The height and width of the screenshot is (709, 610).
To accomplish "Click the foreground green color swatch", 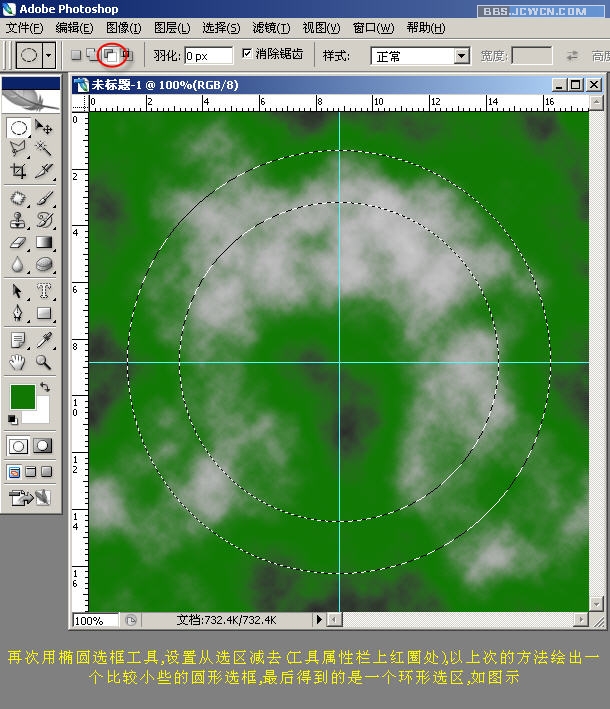I will click(x=23, y=397).
